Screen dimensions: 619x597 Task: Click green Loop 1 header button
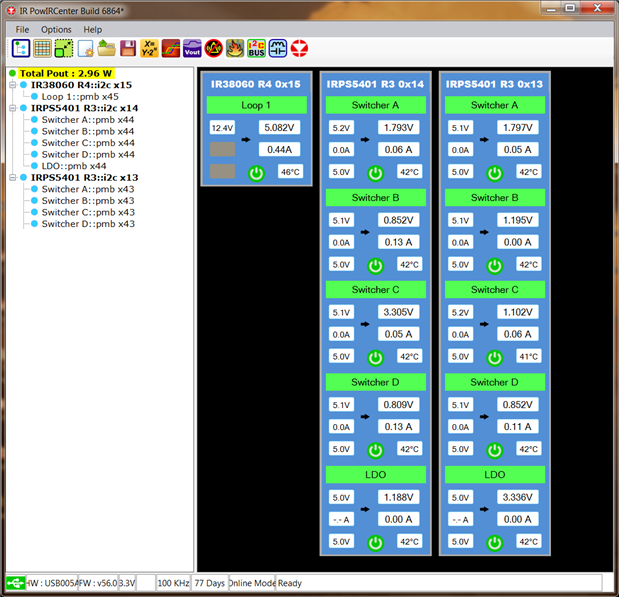[x=255, y=104]
